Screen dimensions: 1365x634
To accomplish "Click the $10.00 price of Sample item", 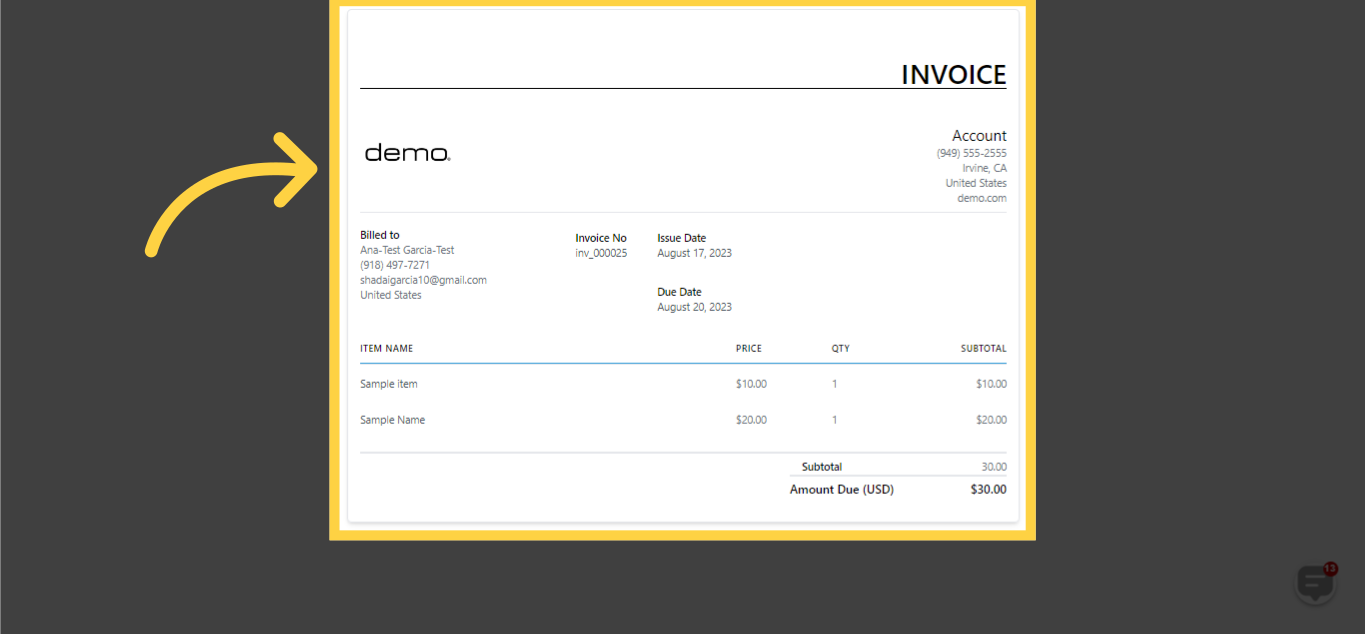I will [751, 384].
